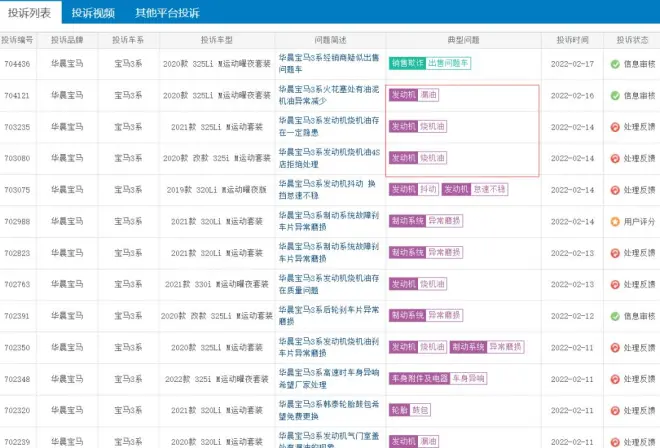
Task: Click green check icon in row 704121
Action: click(x=615, y=96)
